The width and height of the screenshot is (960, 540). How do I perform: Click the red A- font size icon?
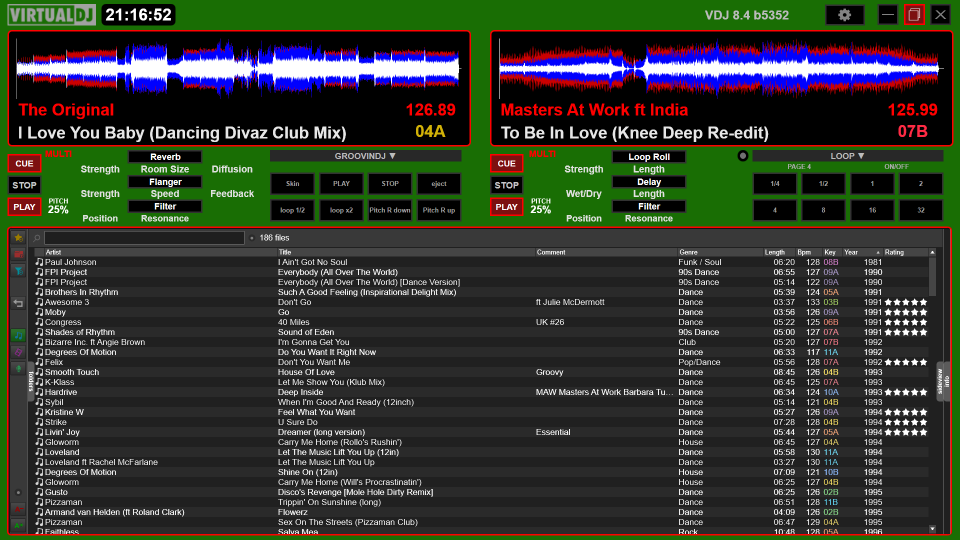18,510
